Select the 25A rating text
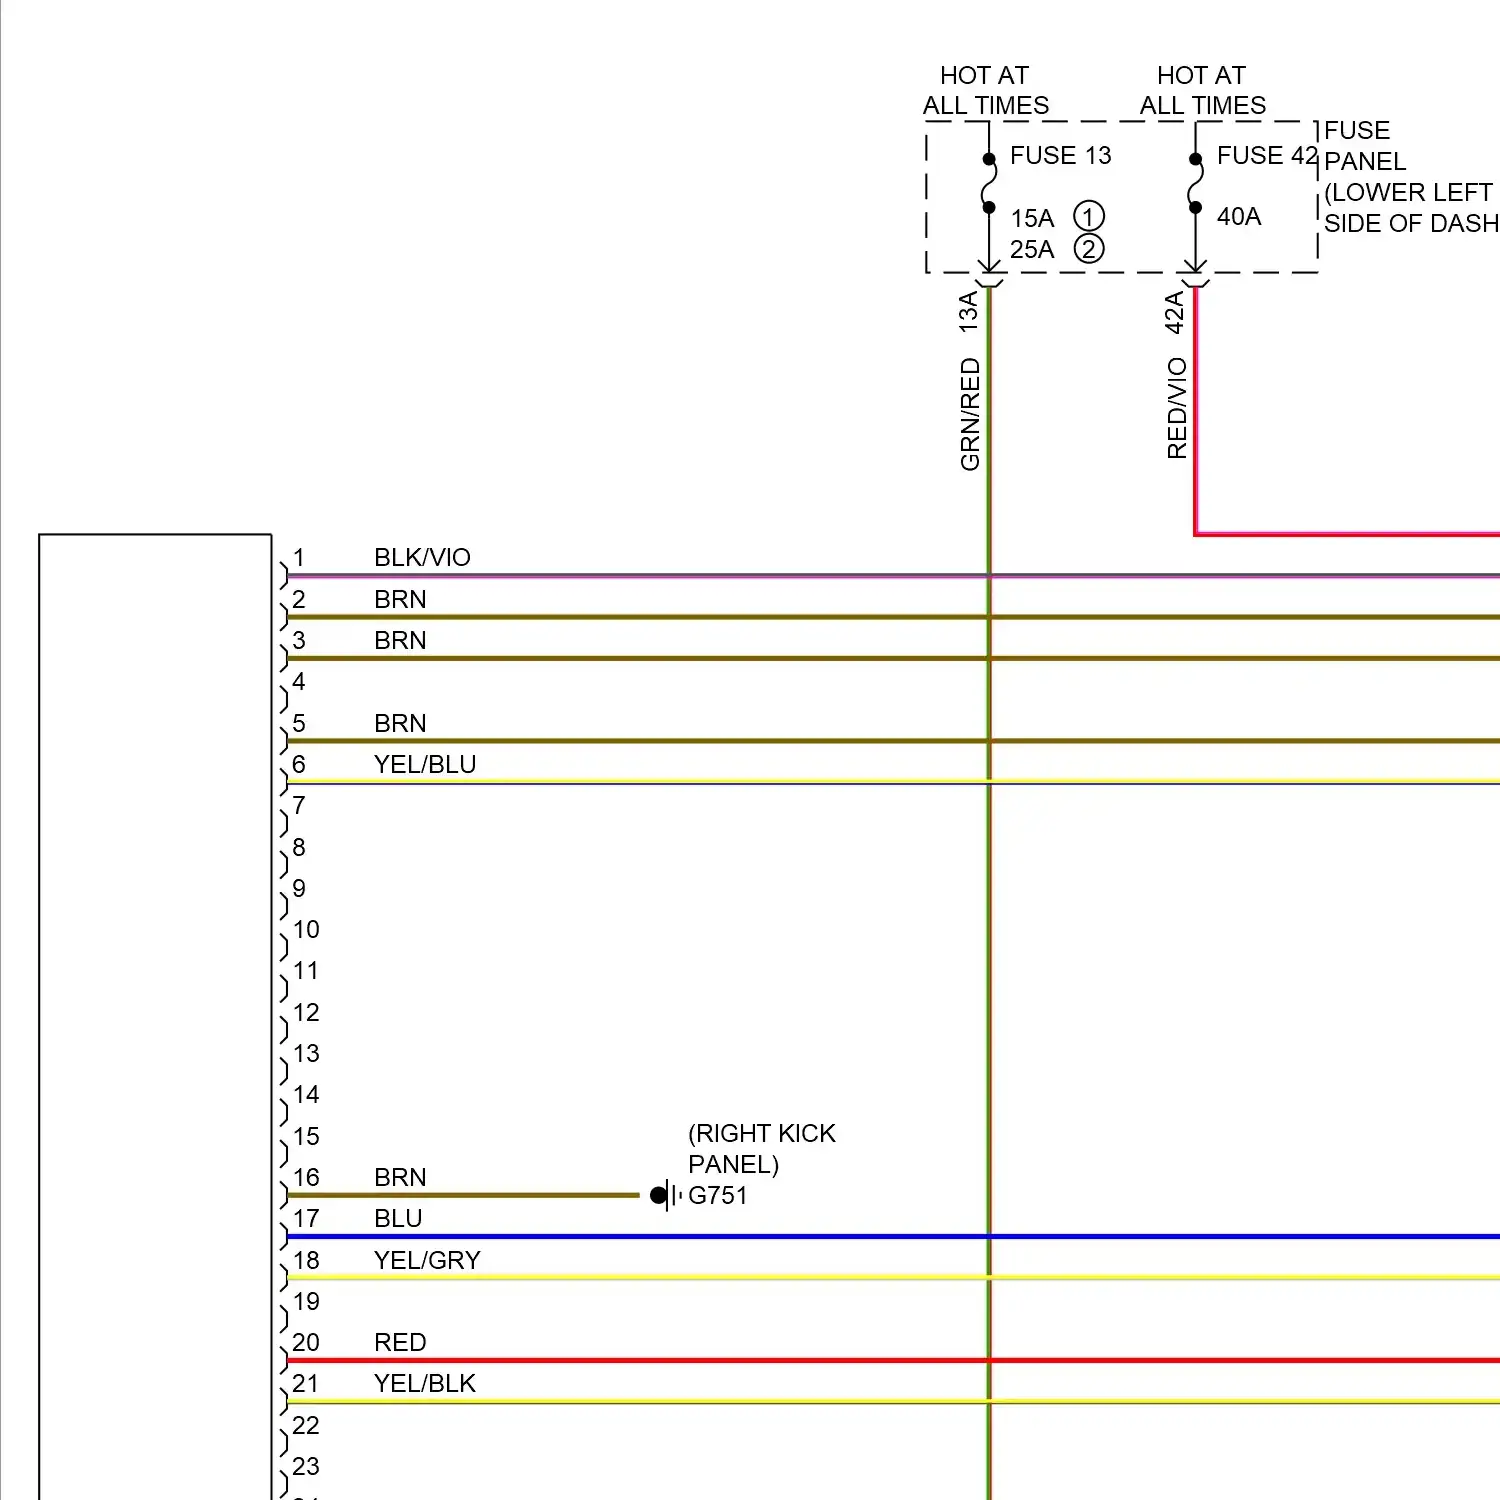The width and height of the screenshot is (1500, 1500). (x=1032, y=249)
